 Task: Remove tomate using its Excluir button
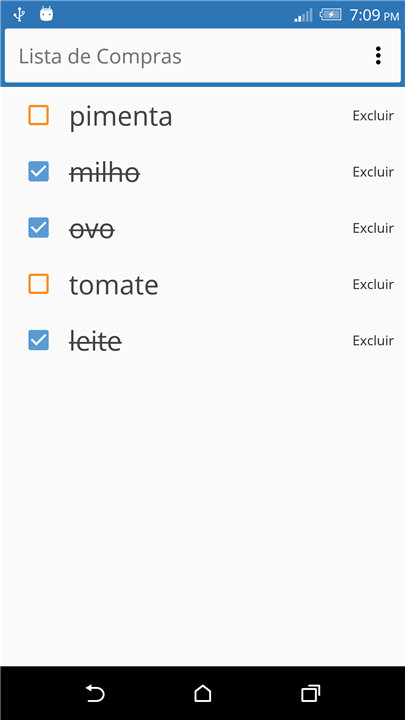(x=373, y=284)
